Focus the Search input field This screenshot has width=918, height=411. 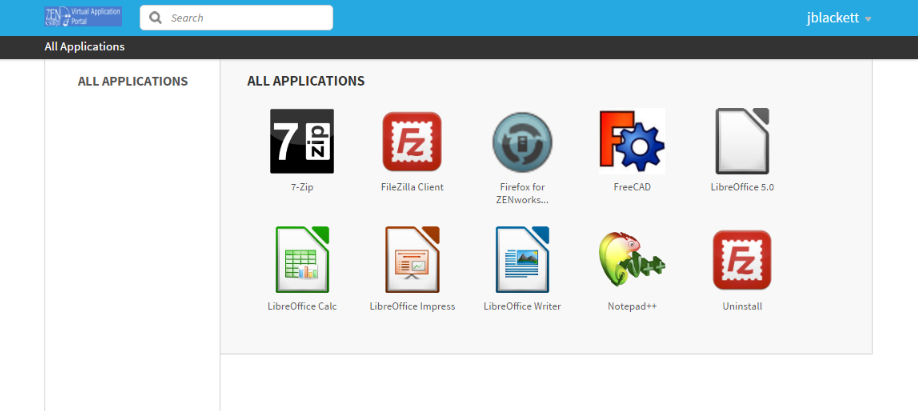(236, 18)
